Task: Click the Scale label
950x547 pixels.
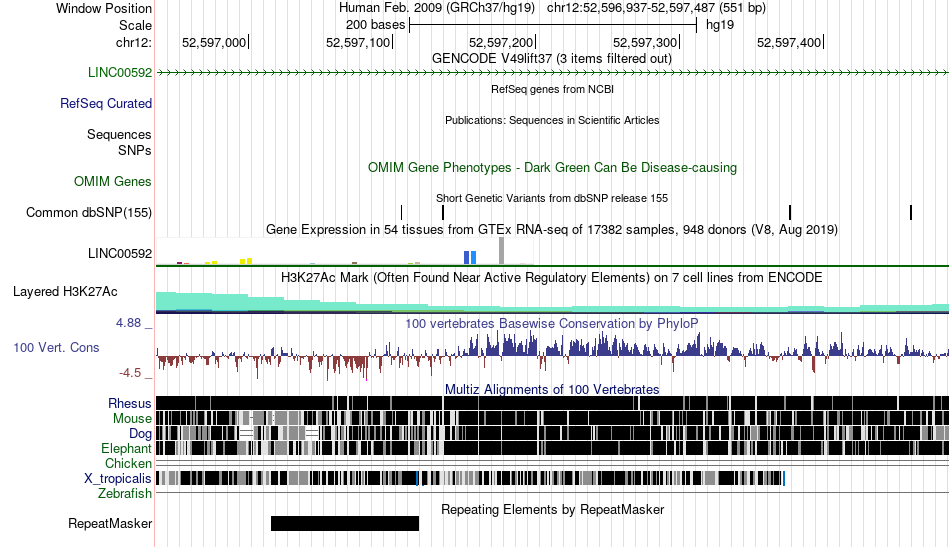Action: coord(135,25)
